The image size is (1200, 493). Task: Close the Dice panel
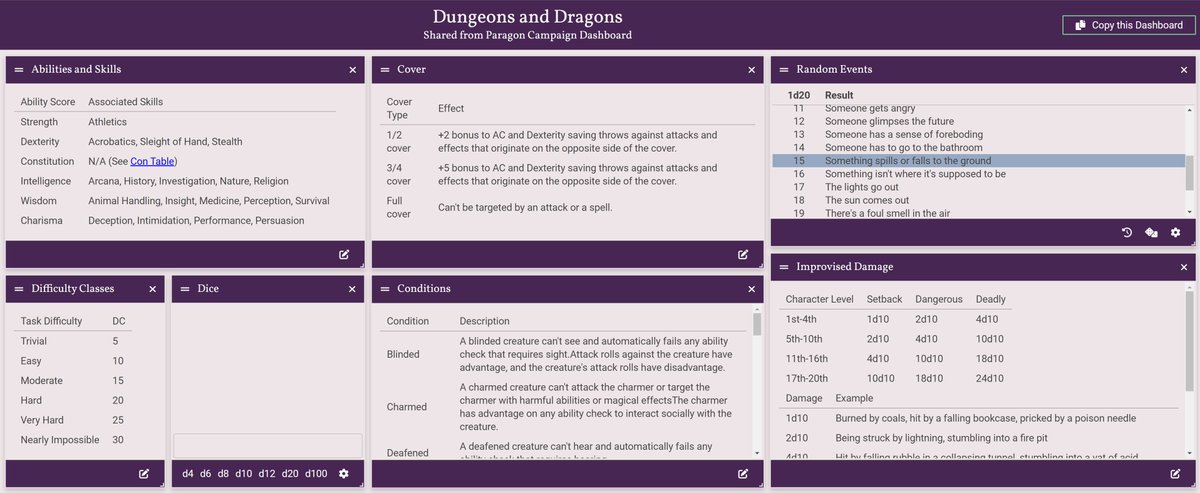pyautogui.click(x=353, y=289)
